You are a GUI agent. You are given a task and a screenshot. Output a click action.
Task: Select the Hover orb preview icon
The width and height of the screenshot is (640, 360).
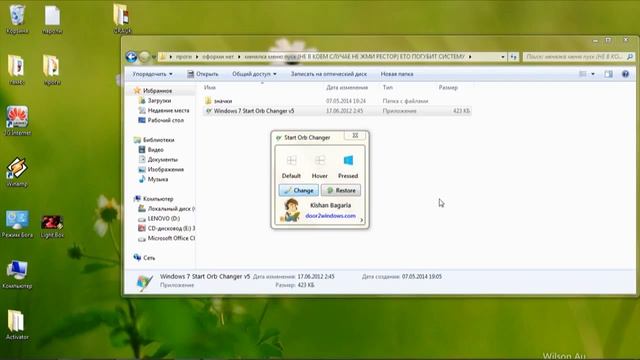point(320,160)
